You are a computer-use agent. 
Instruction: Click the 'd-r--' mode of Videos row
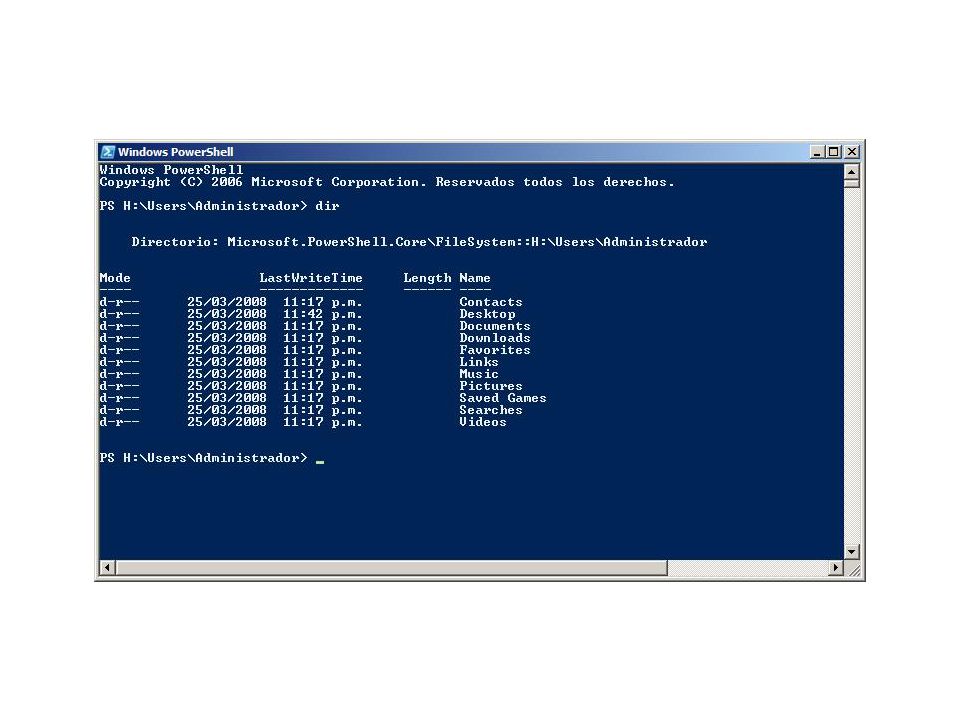click(119, 422)
